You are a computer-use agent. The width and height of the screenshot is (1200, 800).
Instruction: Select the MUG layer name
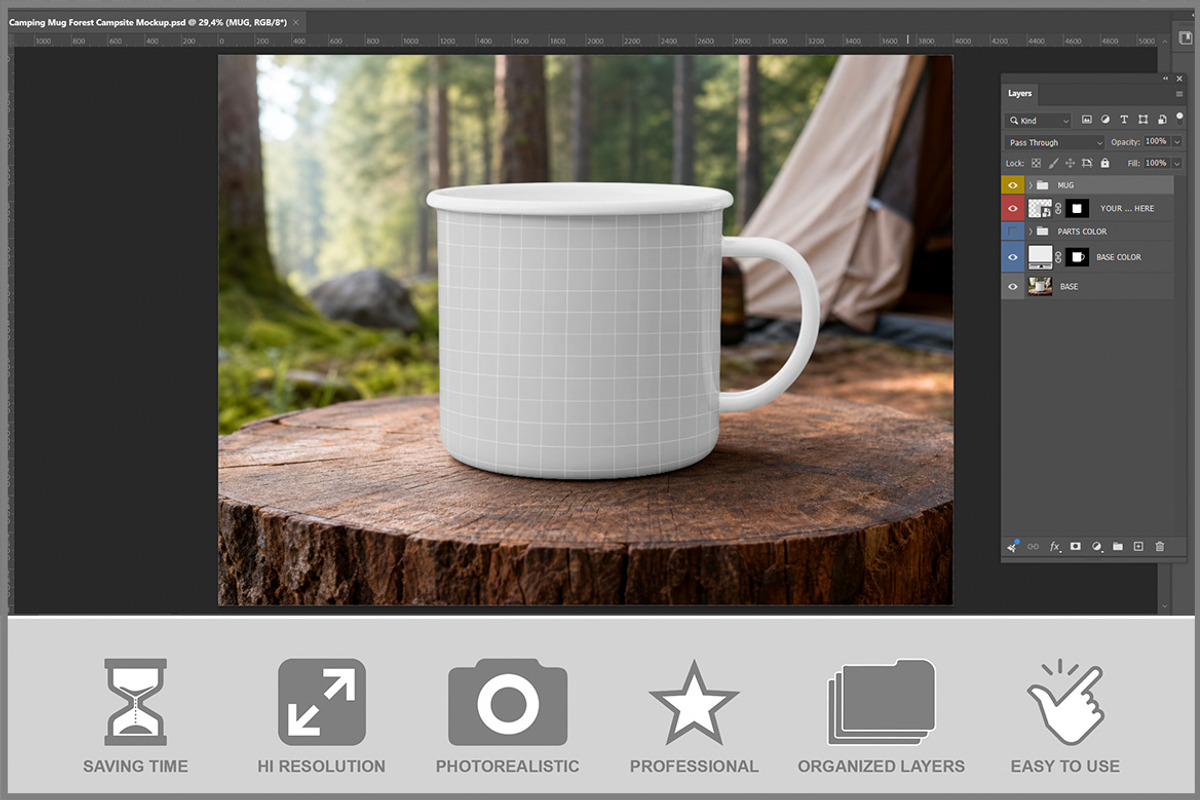[x=1066, y=185]
